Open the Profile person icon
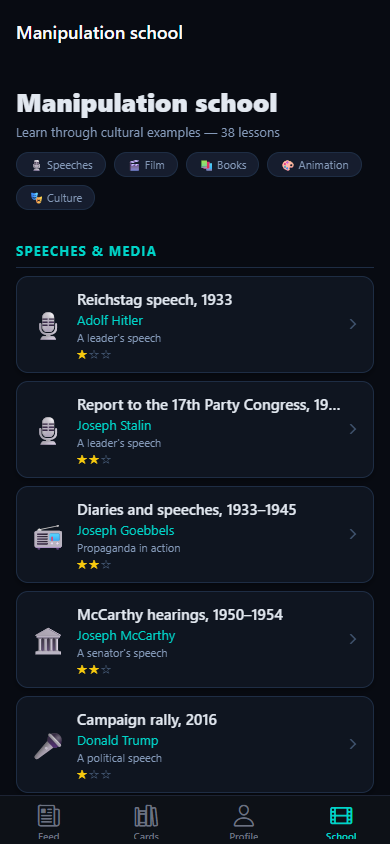390x844 pixels. point(244,816)
